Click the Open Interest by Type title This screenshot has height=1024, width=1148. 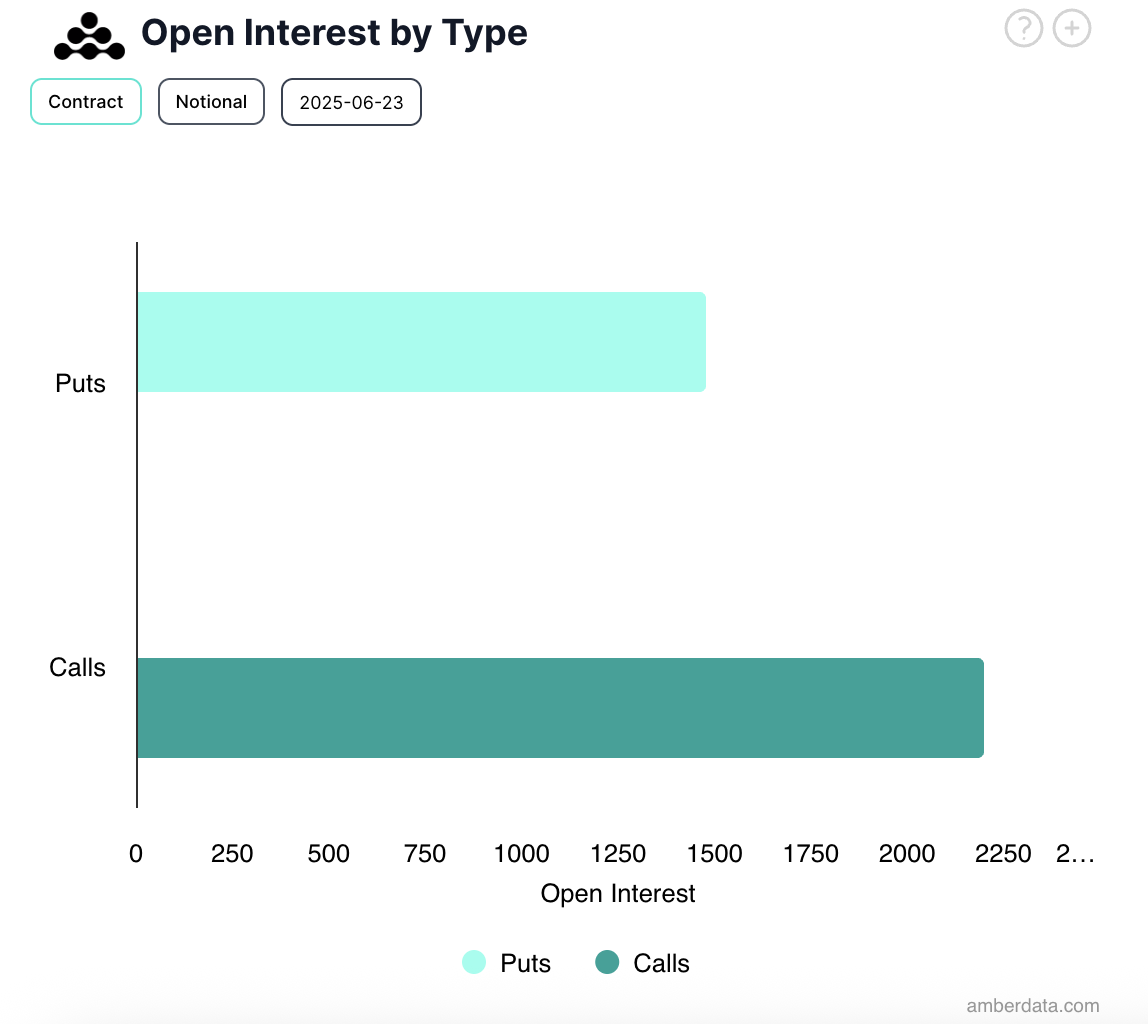(335, 32)
